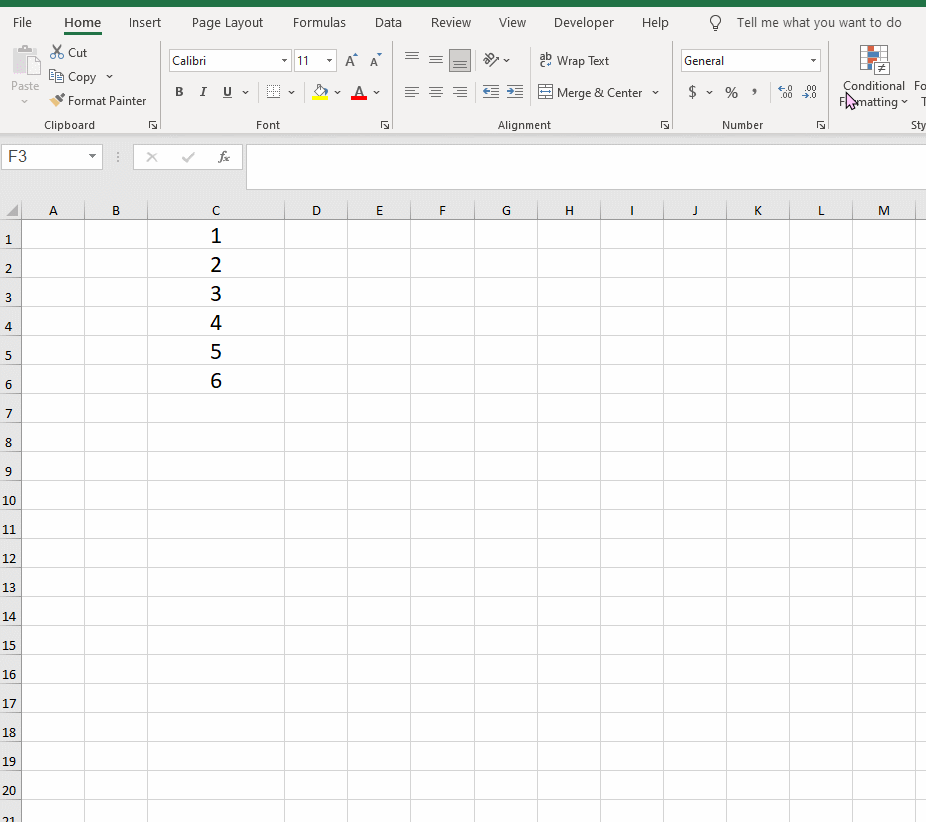
Task: Switch to the Insert tab
Action: (145, 22)
